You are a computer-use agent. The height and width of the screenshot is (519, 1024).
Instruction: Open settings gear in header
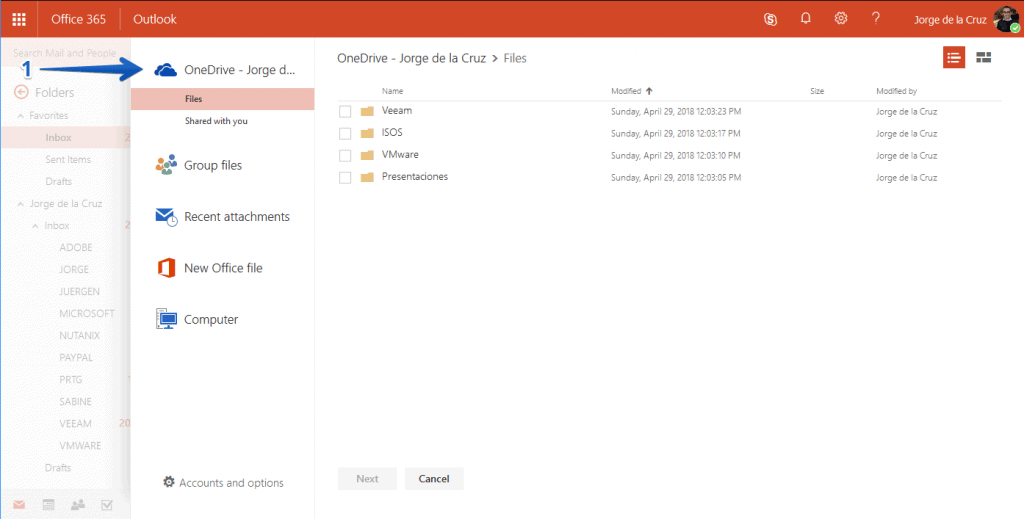pos(841,18)
